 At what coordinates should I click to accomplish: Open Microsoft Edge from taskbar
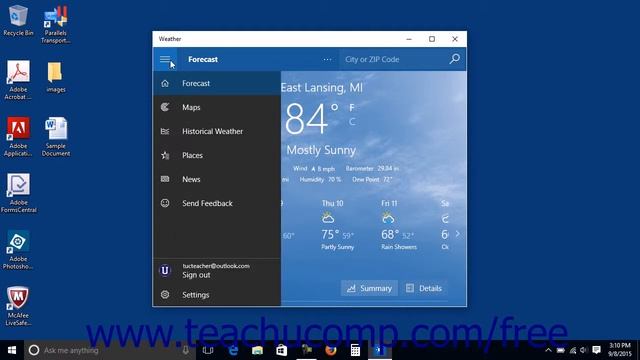tap(233, 350)
